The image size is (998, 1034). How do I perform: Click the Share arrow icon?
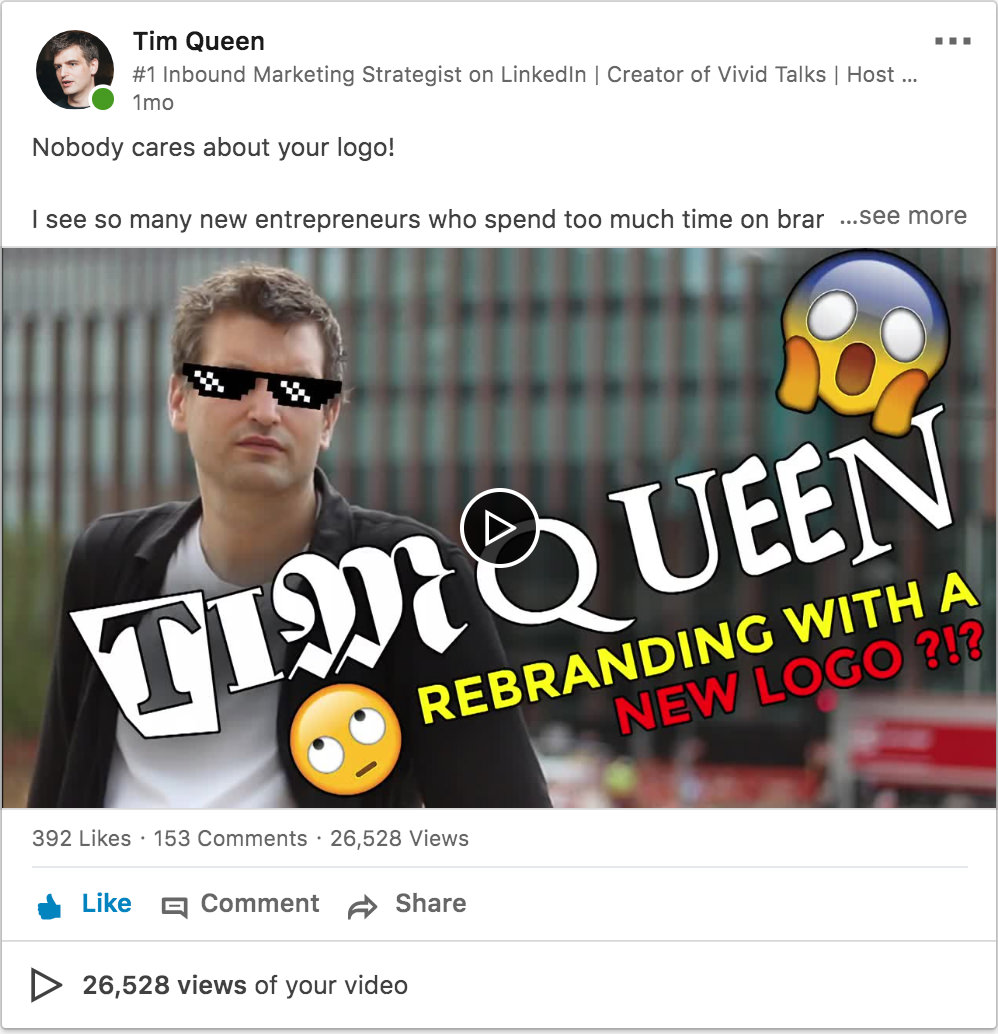(x=362, y=907)
